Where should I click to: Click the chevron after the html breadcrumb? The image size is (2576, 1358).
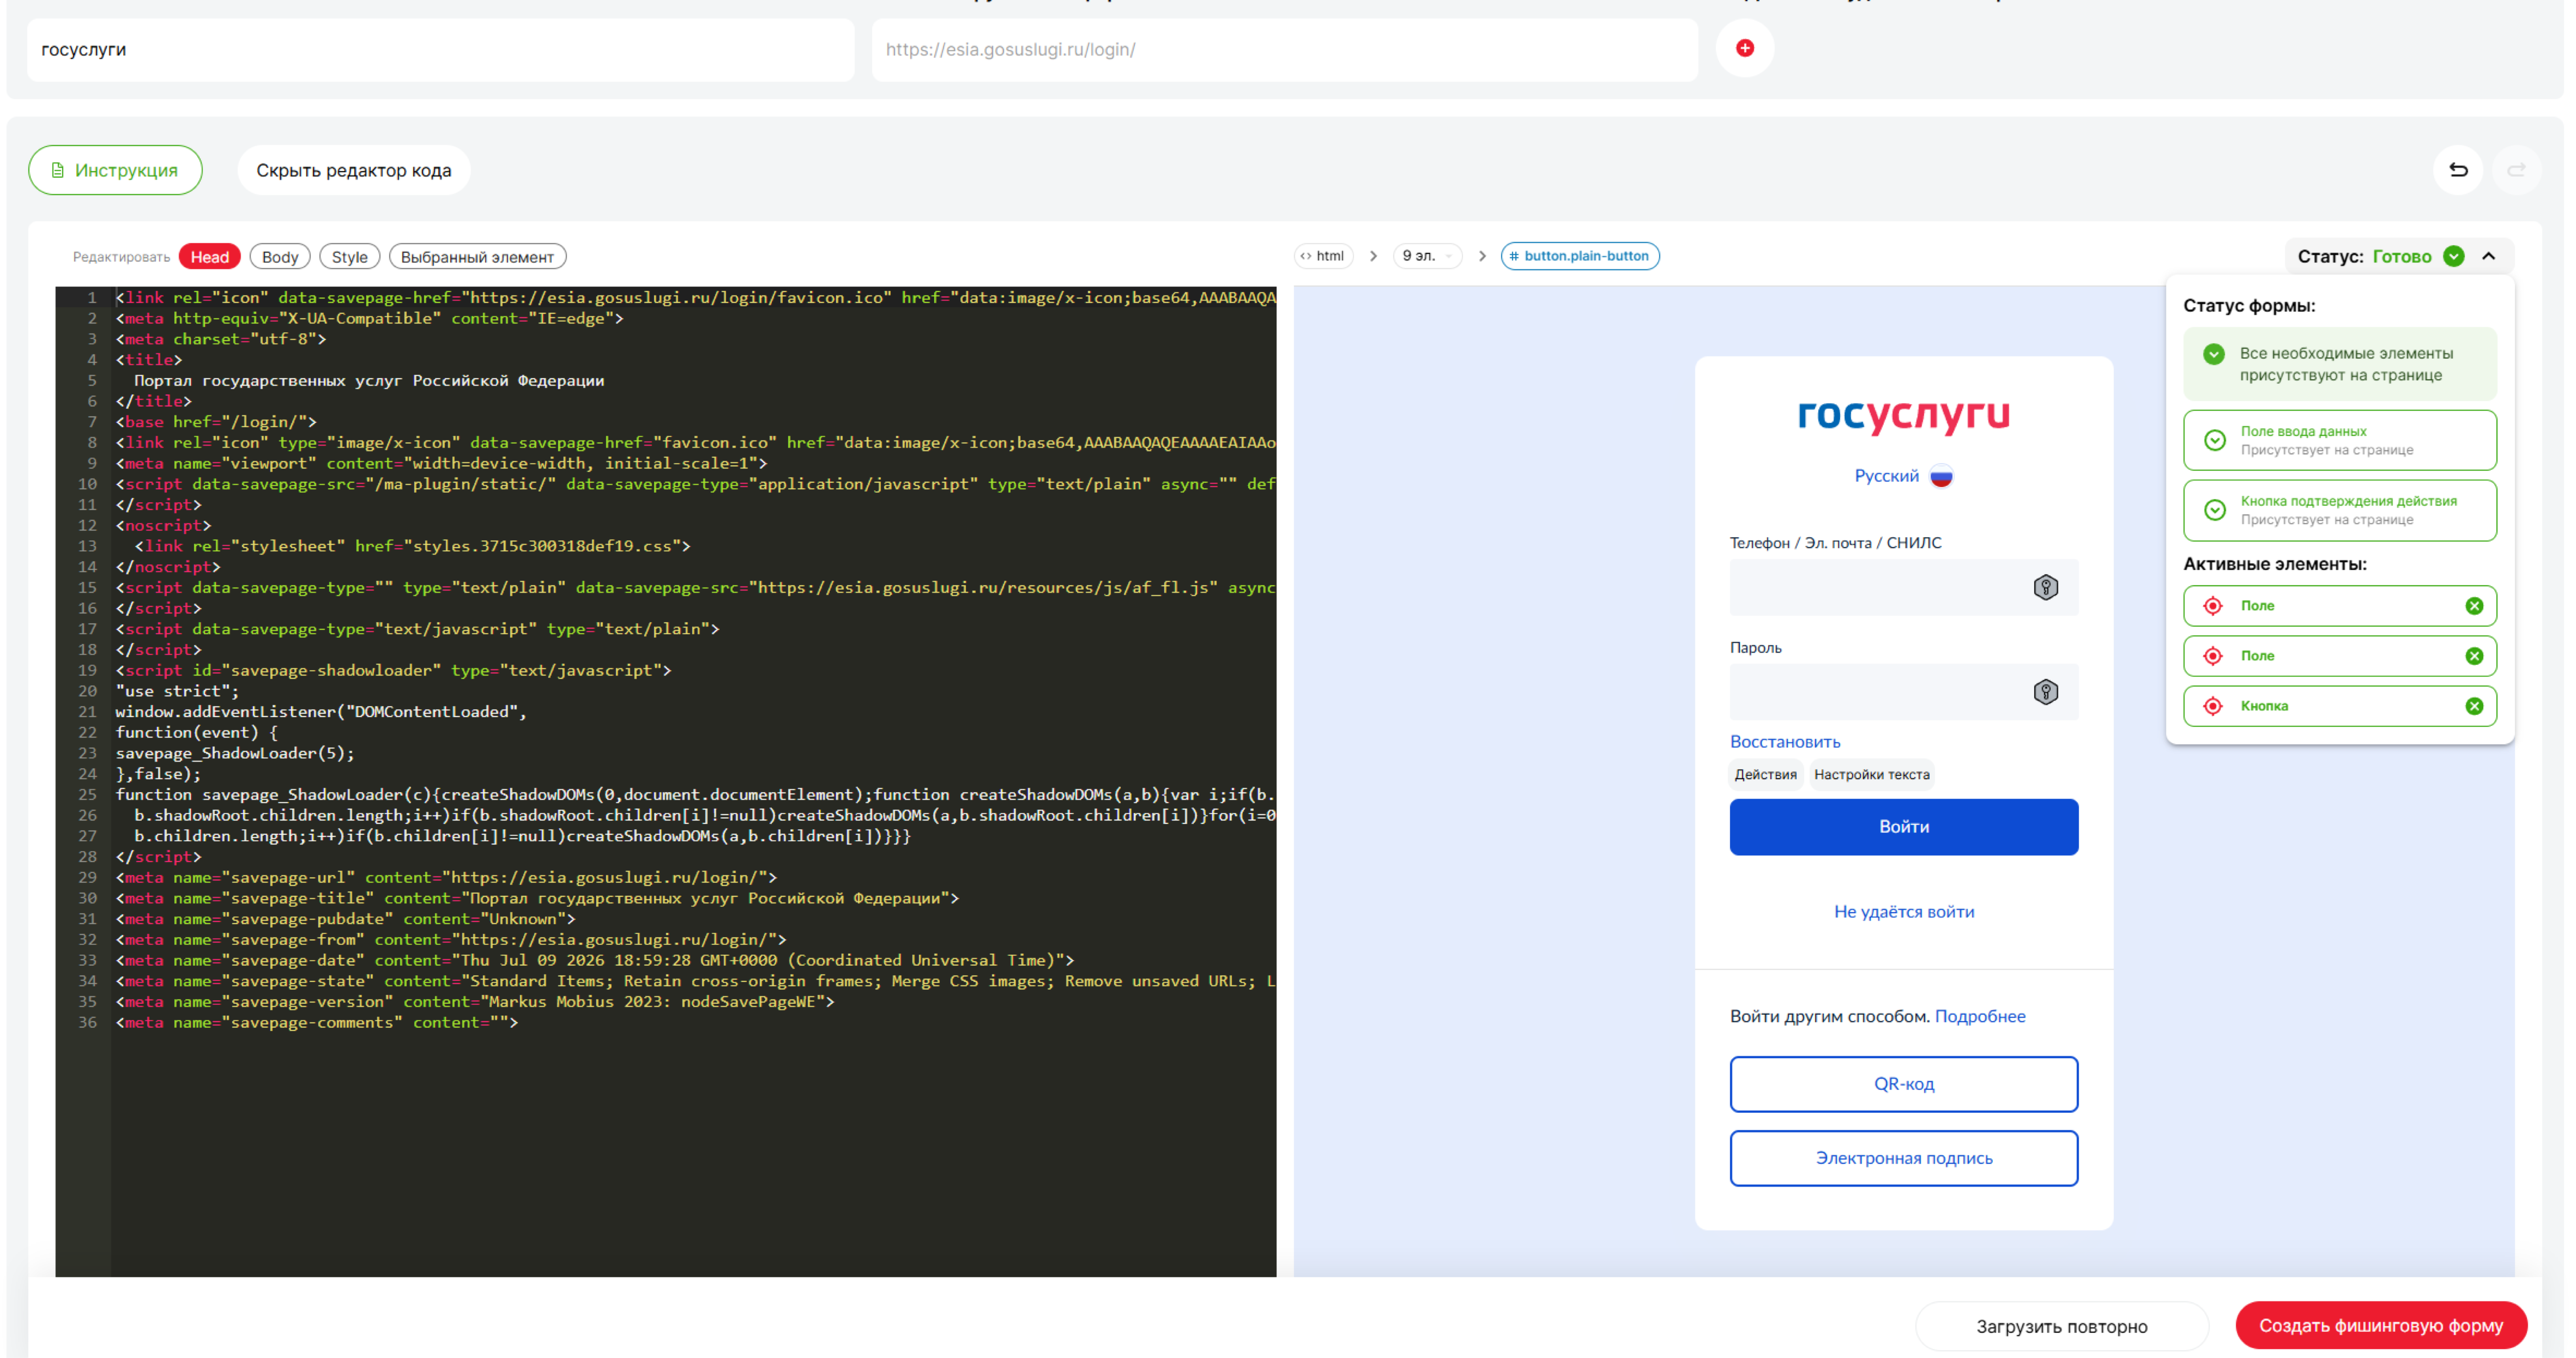(1373, 256)
